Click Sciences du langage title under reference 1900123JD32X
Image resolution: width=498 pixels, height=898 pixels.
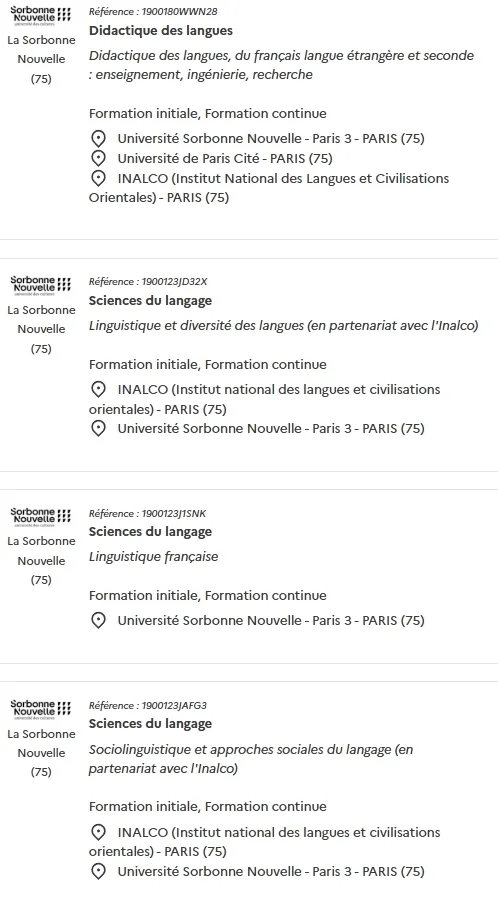150,301
